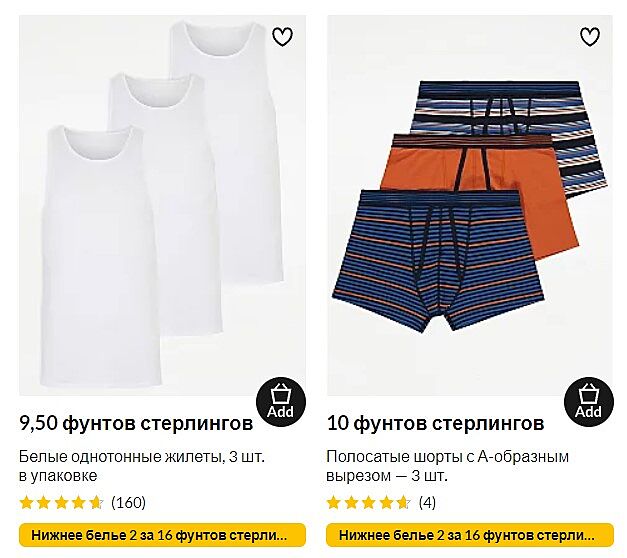View the (4) reviews for the shorts
This screenshot has width=627, height=558.
(x=427, y=502)
